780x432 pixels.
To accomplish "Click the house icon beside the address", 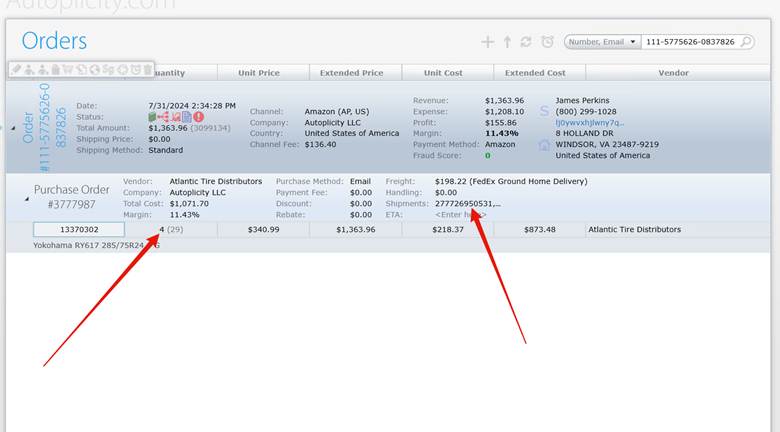I will click(x=544, y=145).
